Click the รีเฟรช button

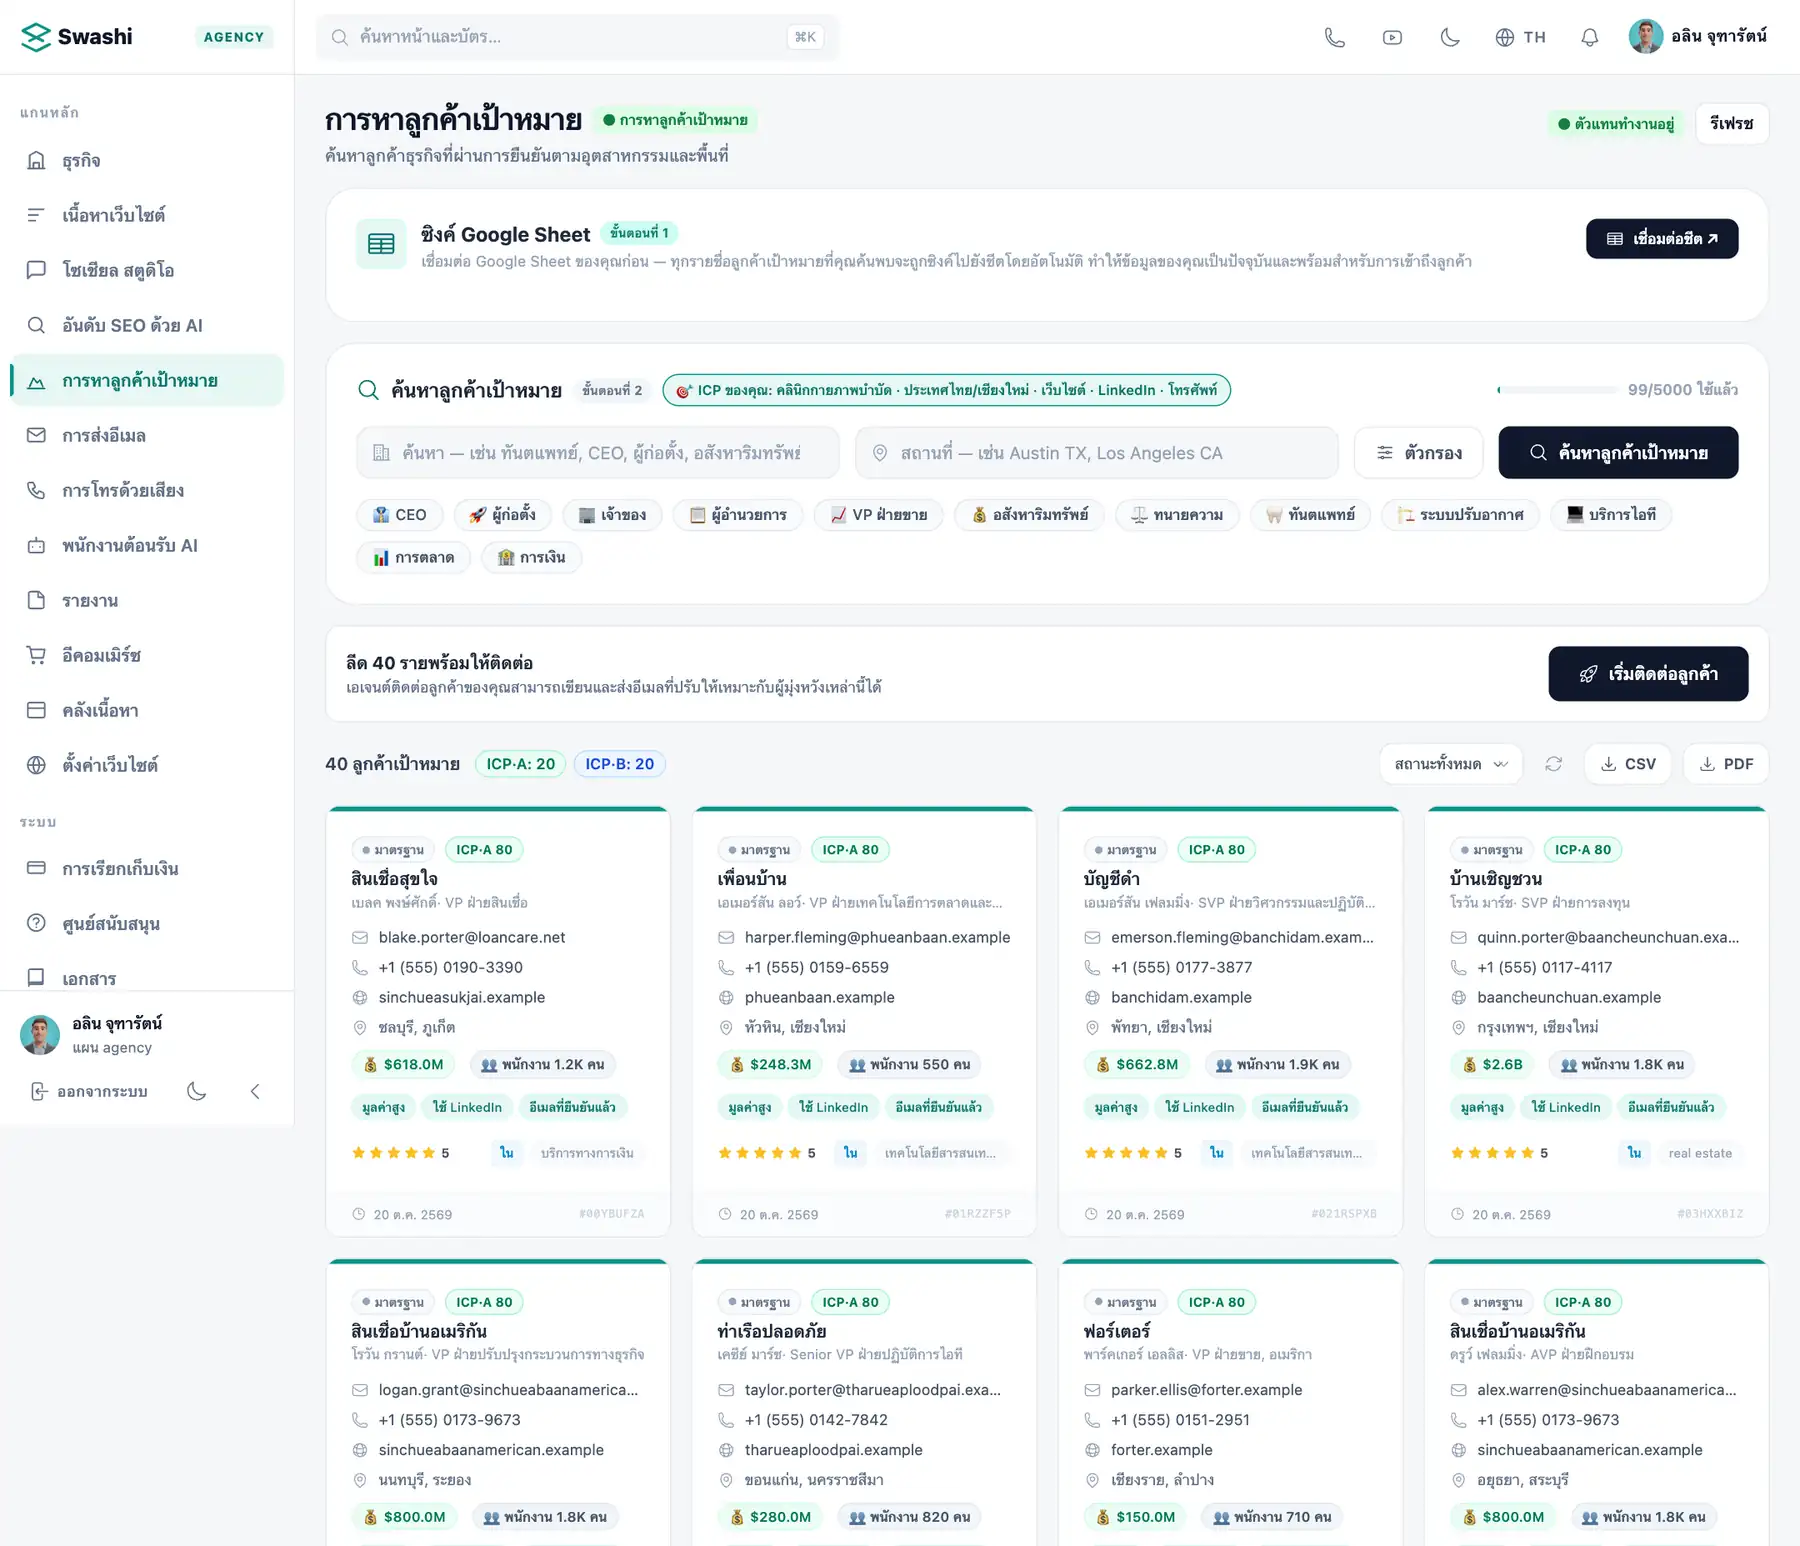click(1732, 124)
